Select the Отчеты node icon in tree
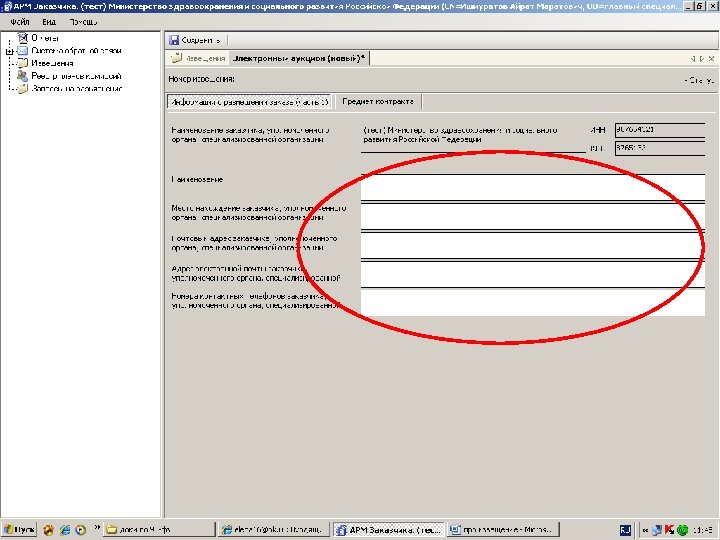This screenshot has width=720, height=540. [22, 38]
